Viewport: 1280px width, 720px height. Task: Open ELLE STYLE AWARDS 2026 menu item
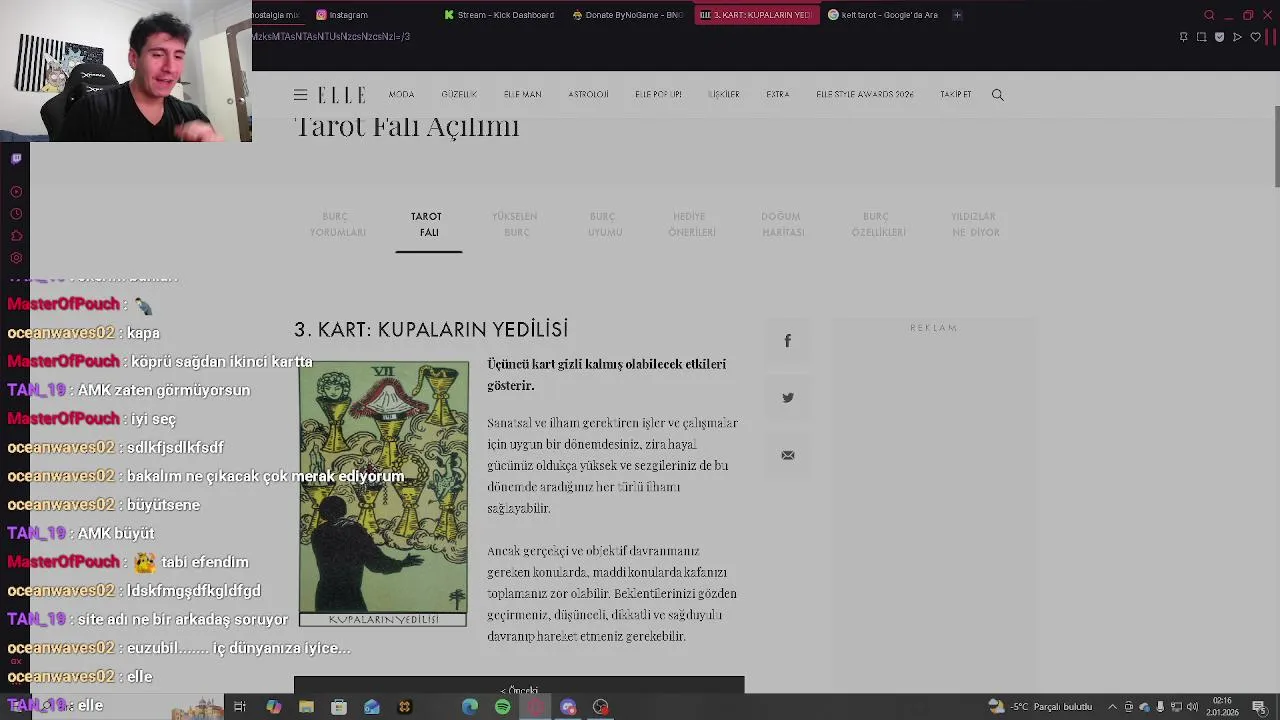[x=865, y=95]
